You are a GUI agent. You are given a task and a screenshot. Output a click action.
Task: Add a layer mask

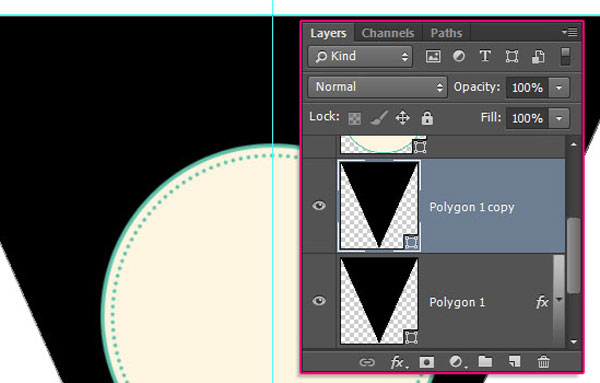[x=427, y=362]
